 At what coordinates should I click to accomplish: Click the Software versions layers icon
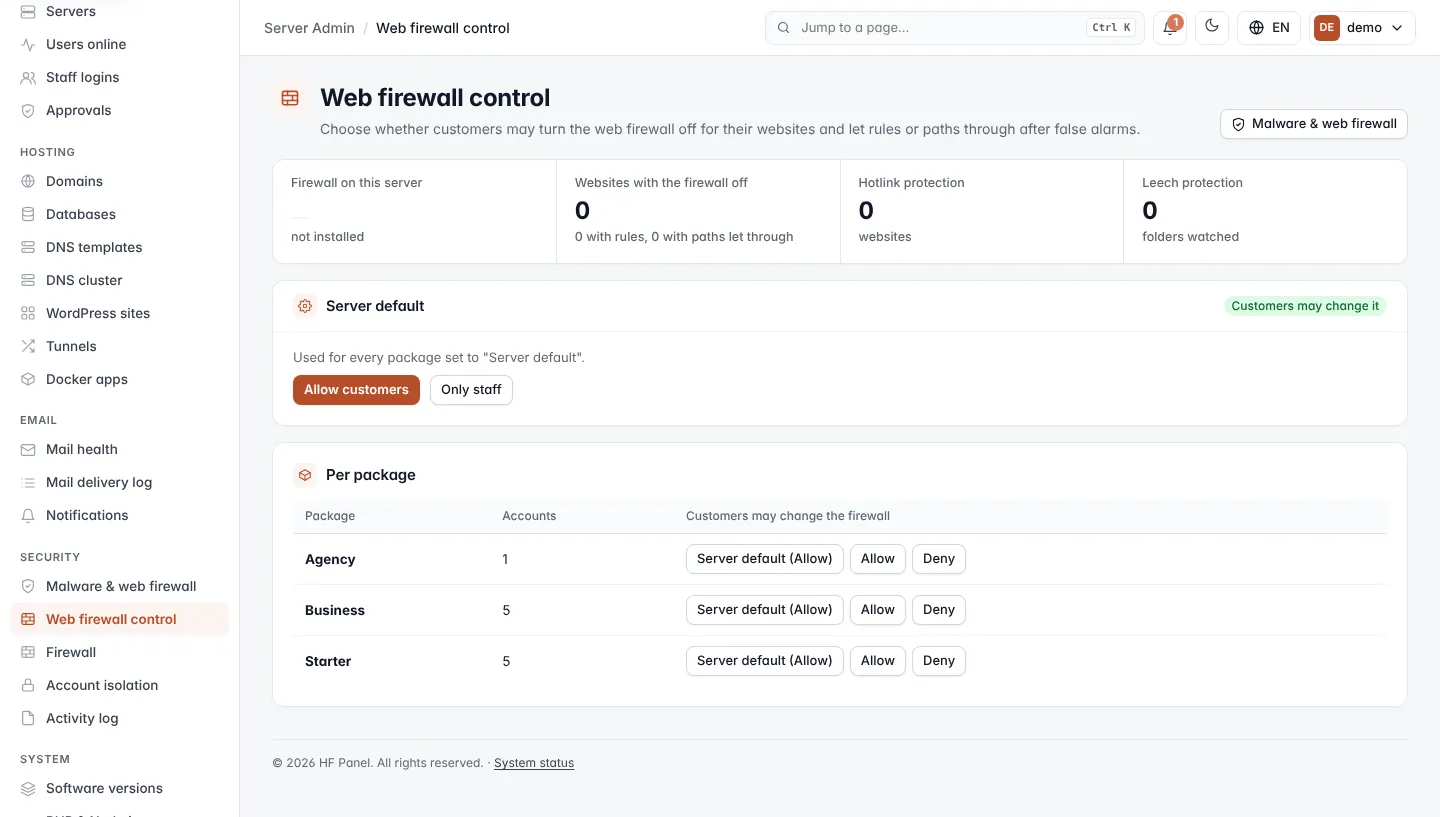28,788
